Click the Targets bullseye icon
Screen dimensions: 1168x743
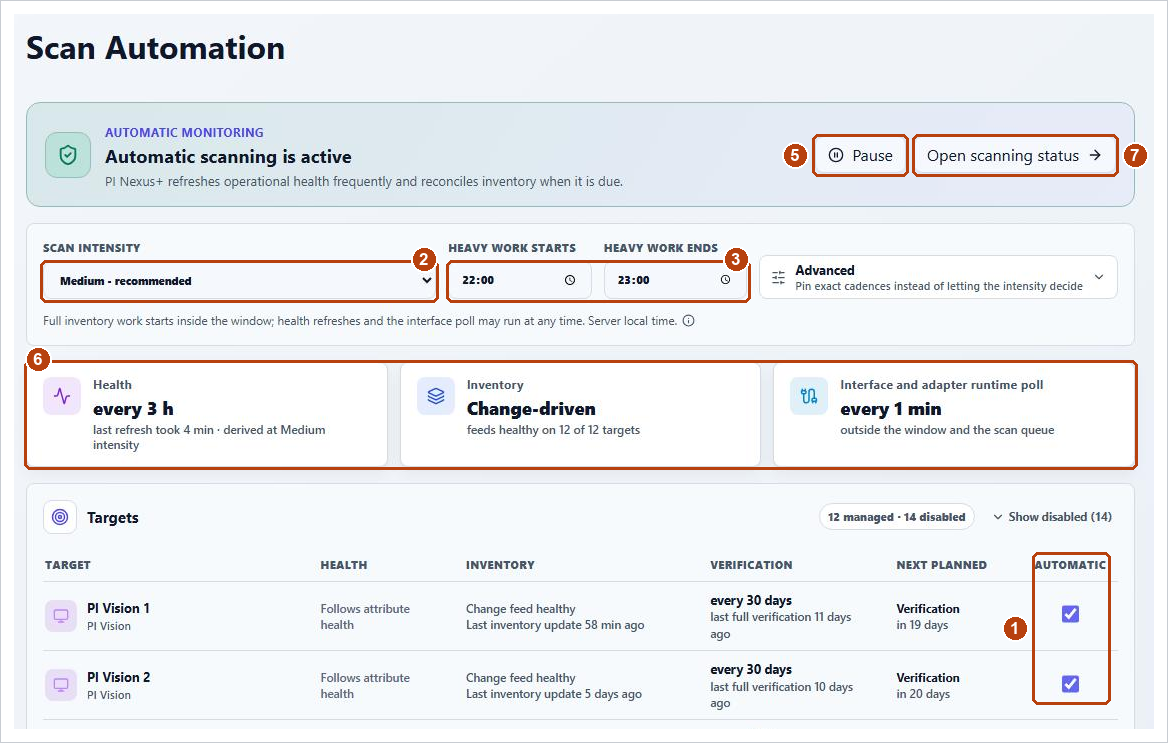point(60,517)
